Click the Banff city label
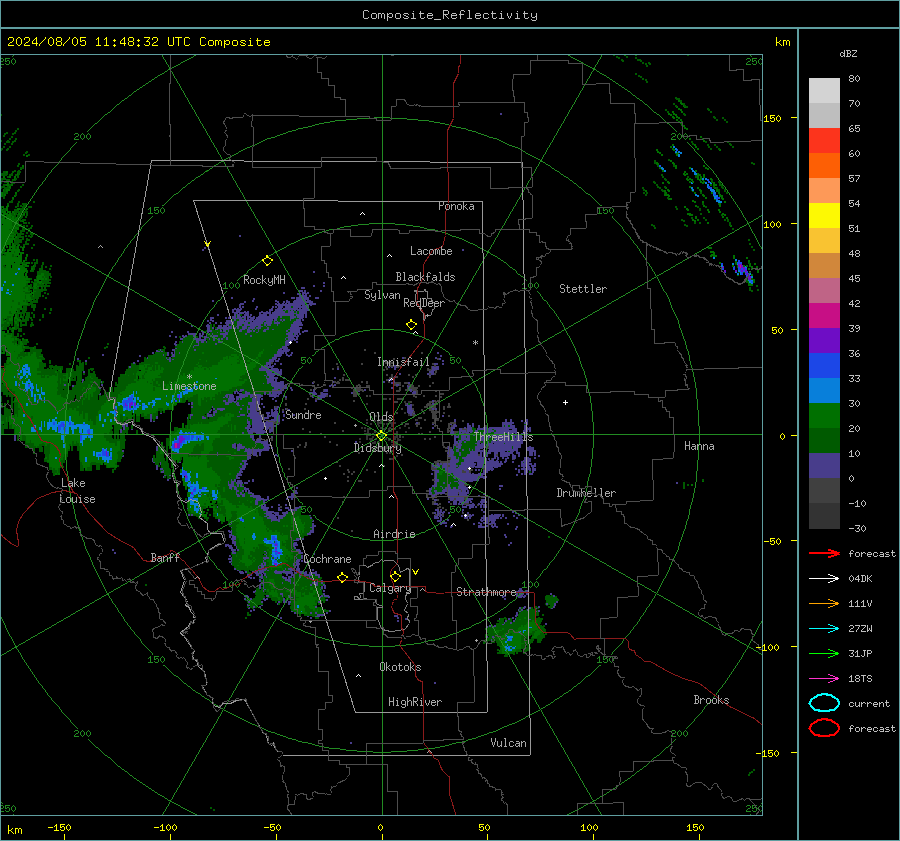 click(165, 557)
